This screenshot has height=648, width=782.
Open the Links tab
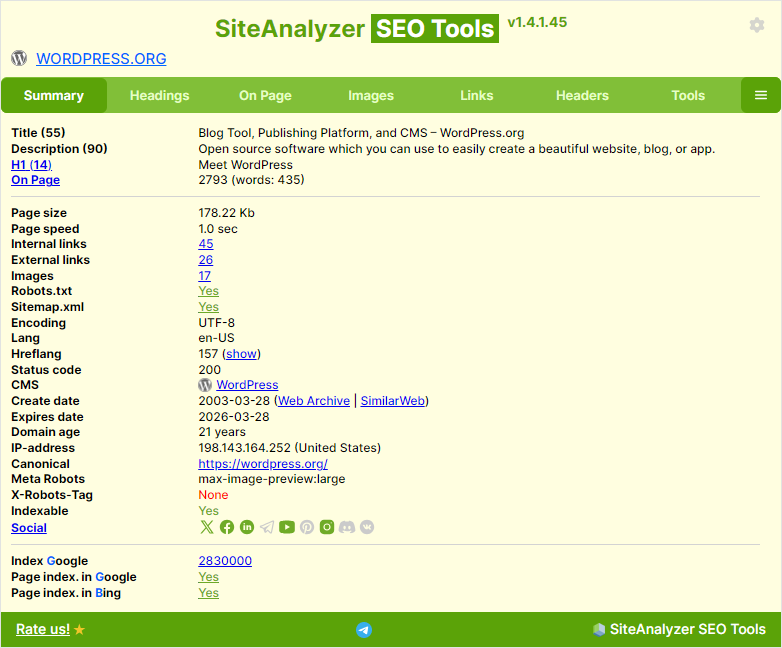(x=477, y=95)
